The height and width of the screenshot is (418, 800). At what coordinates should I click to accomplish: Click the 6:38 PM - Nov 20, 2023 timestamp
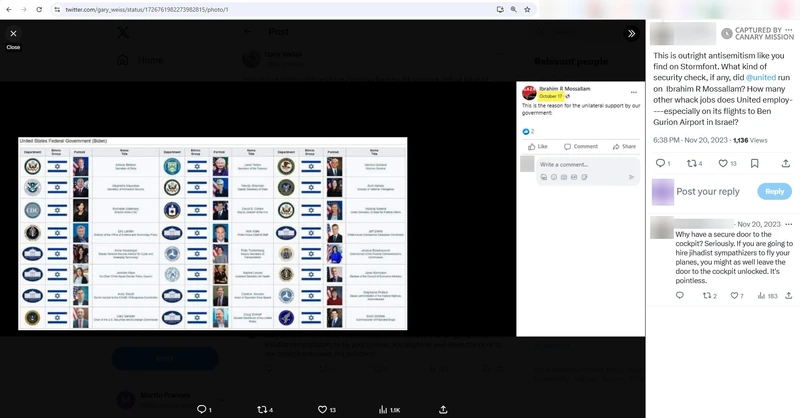pos(690,140)
